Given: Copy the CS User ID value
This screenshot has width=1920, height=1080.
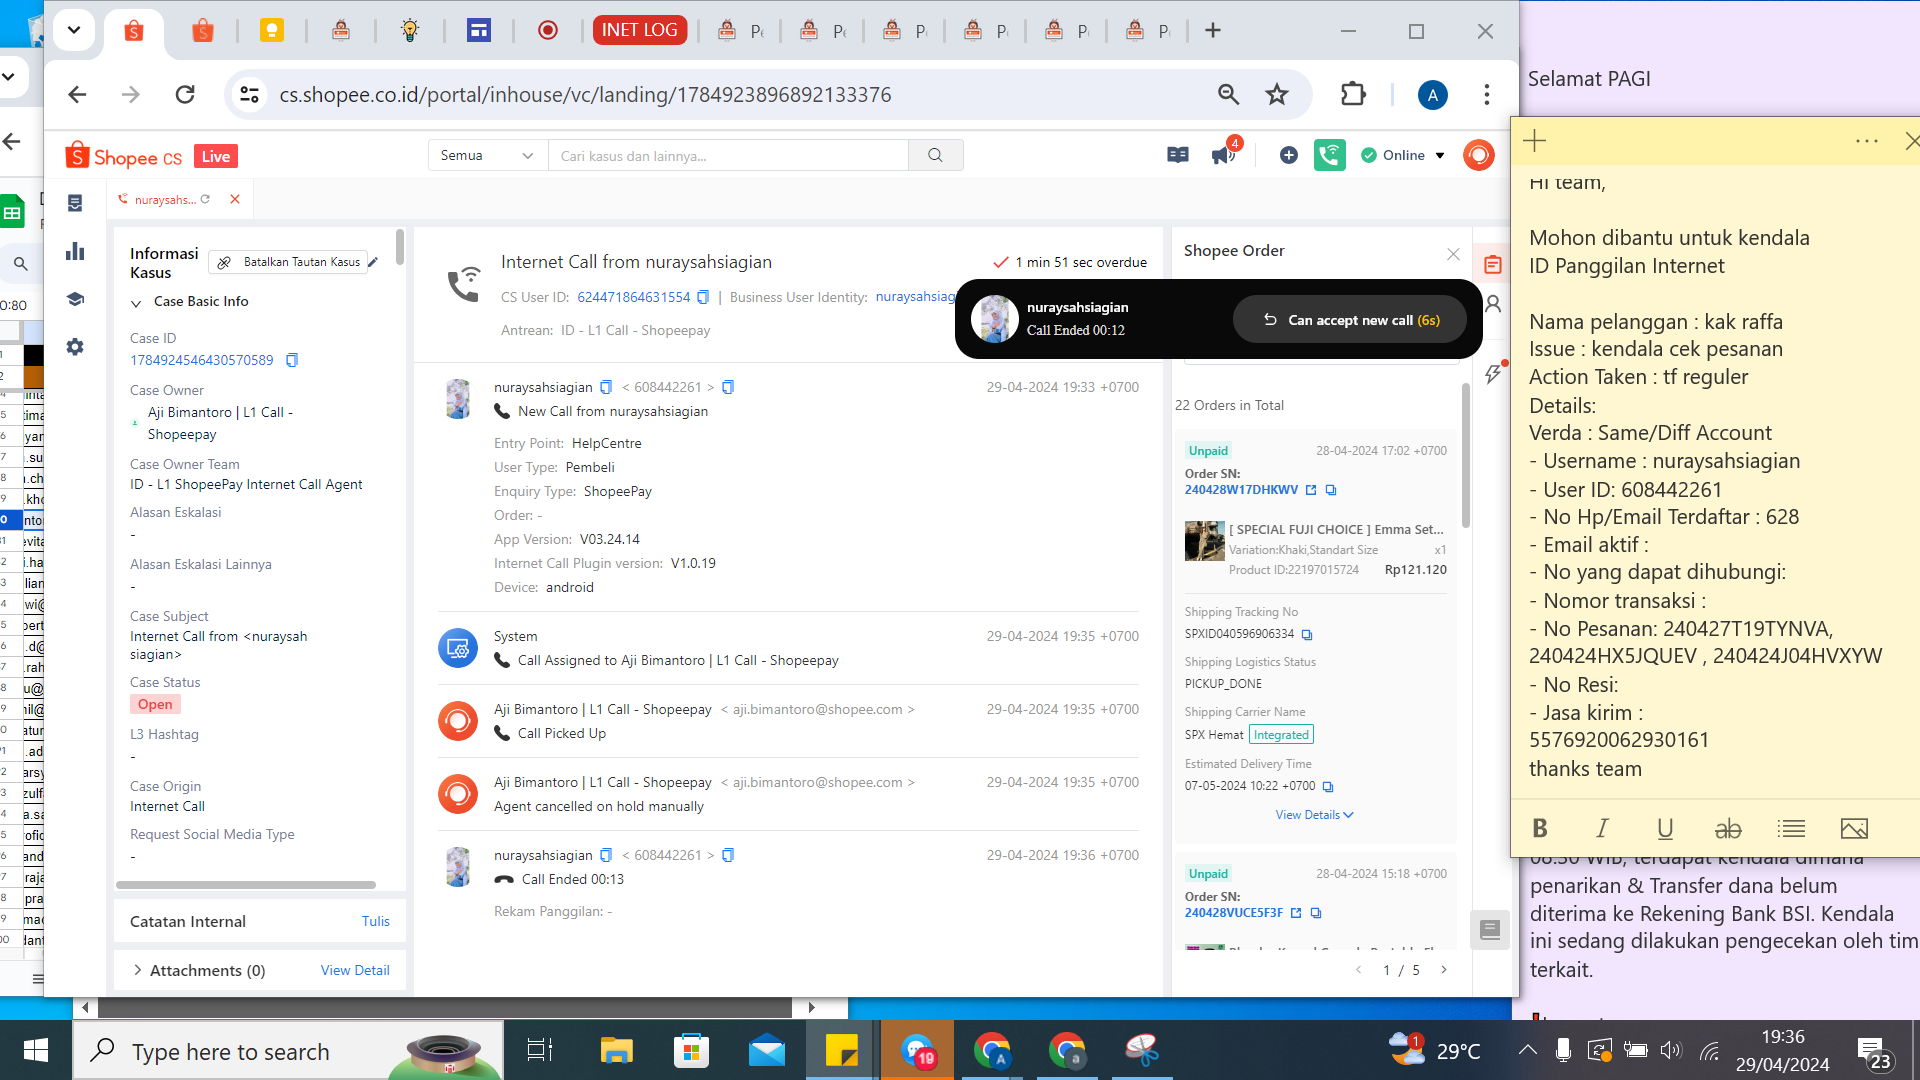Looking at the screenshot, I should click(703, 297).
